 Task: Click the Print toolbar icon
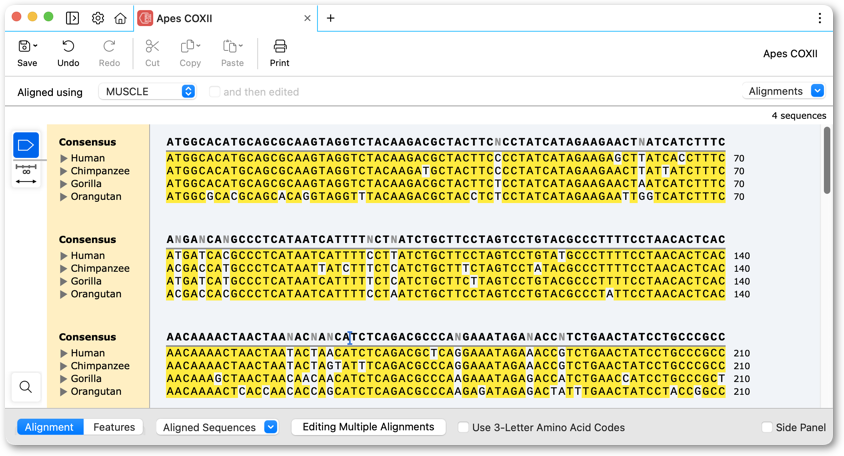pyautogui.click(x=280, y=46)
